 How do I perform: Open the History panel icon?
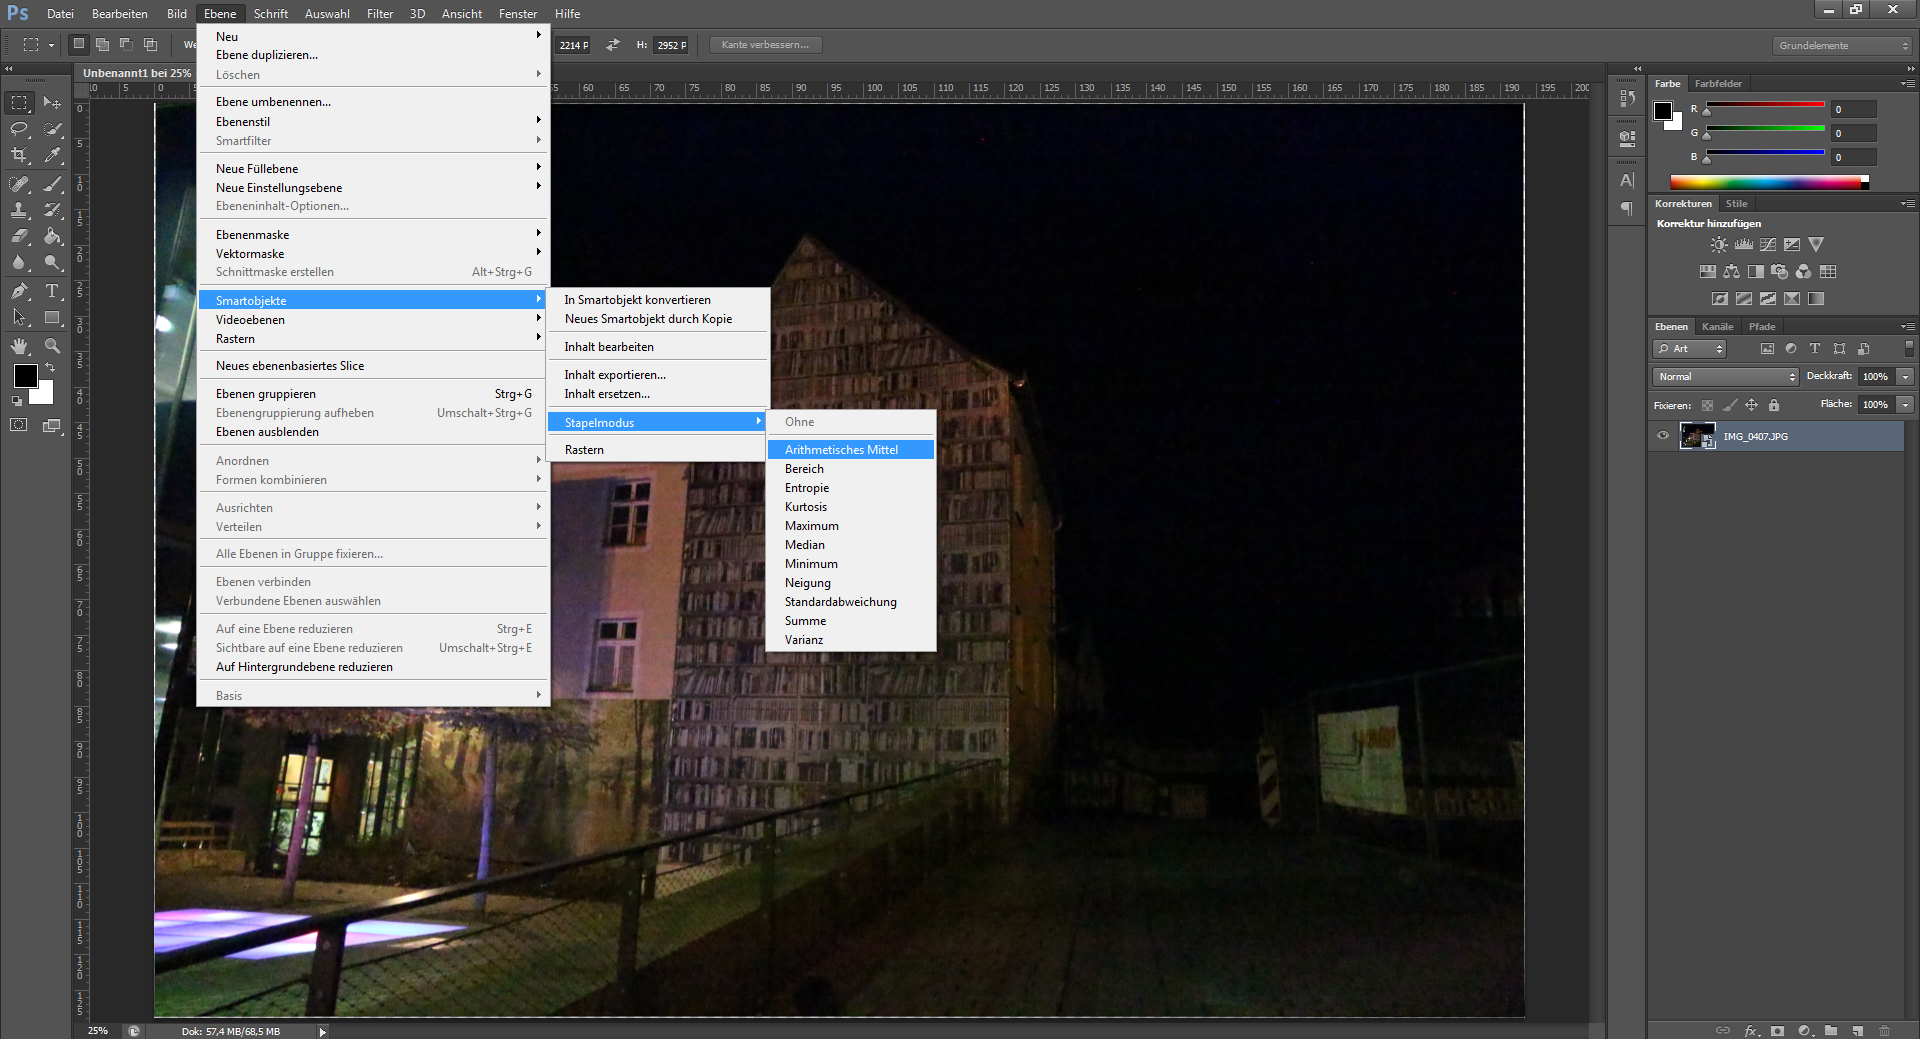click(x=1627, y=98)
